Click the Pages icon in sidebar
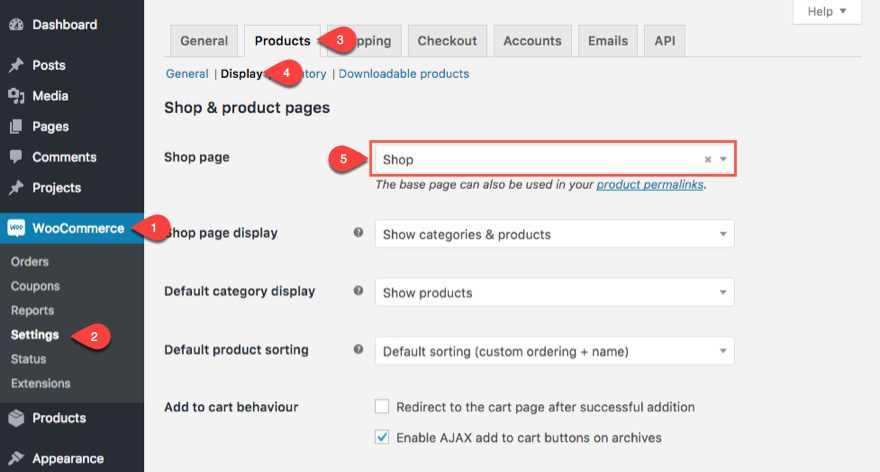 pos(16,127)
